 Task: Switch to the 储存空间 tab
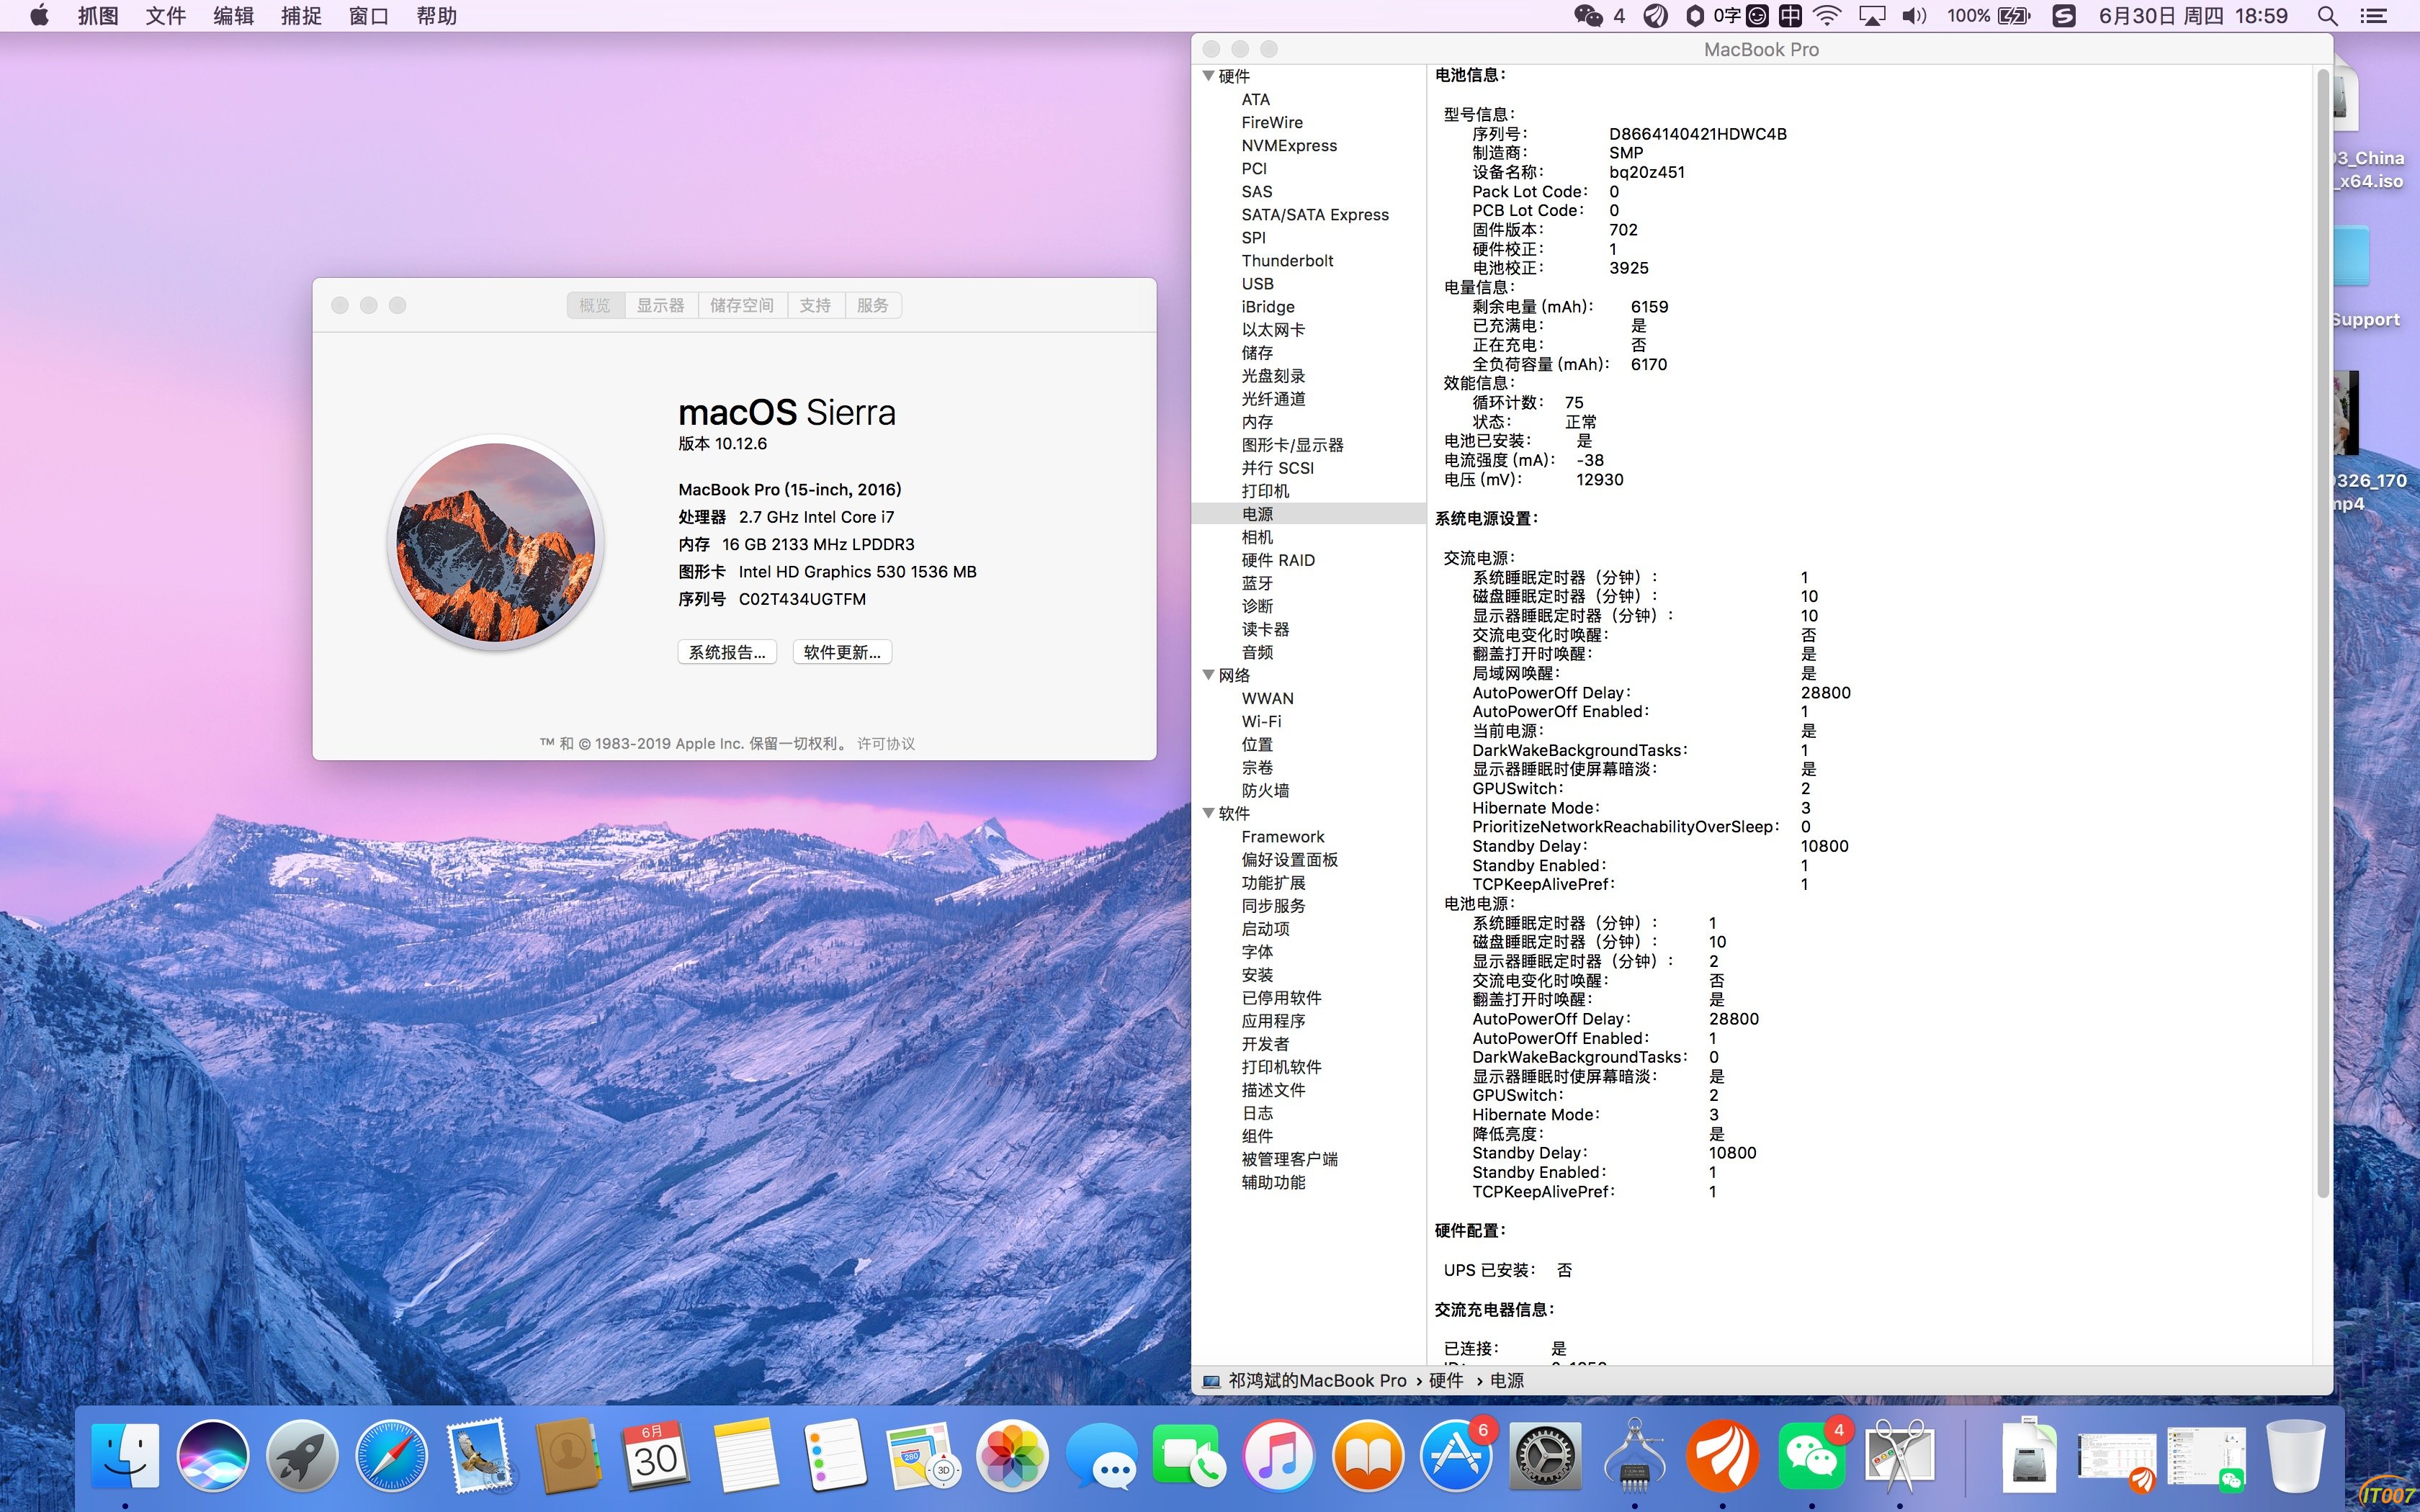(x=742, y=305)
